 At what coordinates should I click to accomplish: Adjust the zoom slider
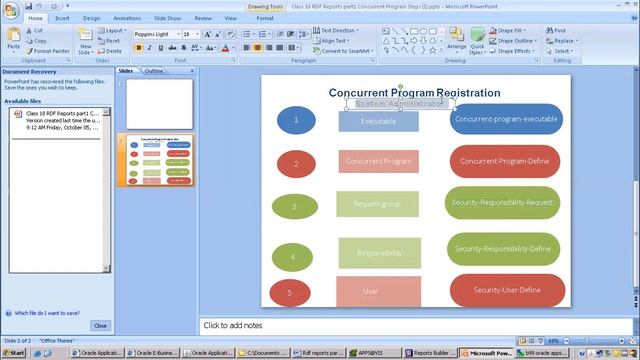tap(587, 340)
